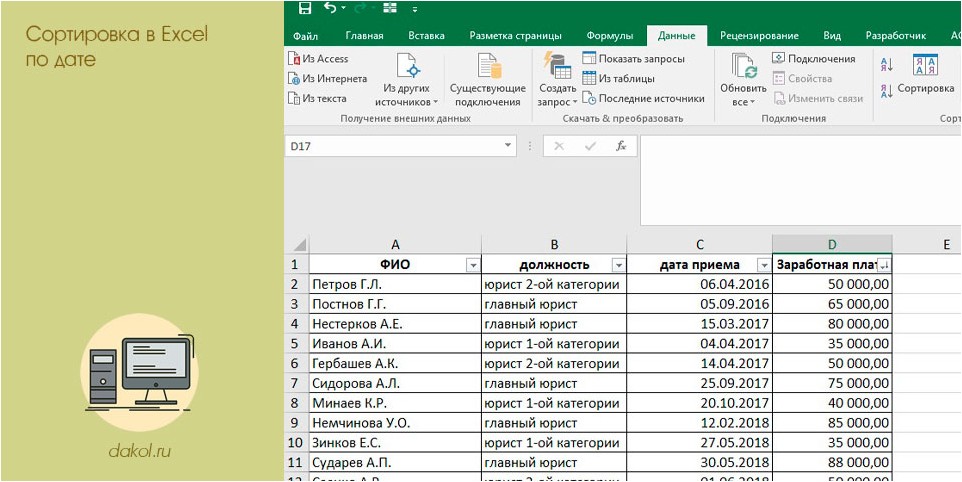The image size is (962, 482).
Task: Open the дата приема filter dropdown
Action: tap(763, 266)
